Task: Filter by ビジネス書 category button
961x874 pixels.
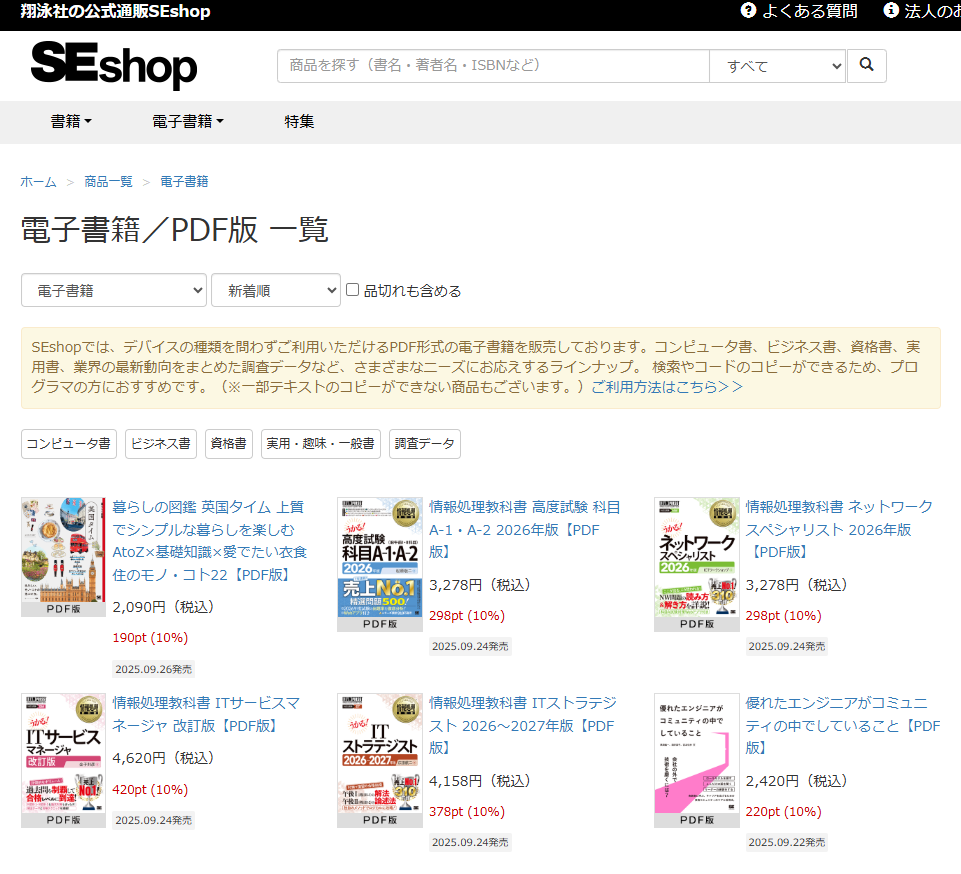Action: (x=161, y=444)
